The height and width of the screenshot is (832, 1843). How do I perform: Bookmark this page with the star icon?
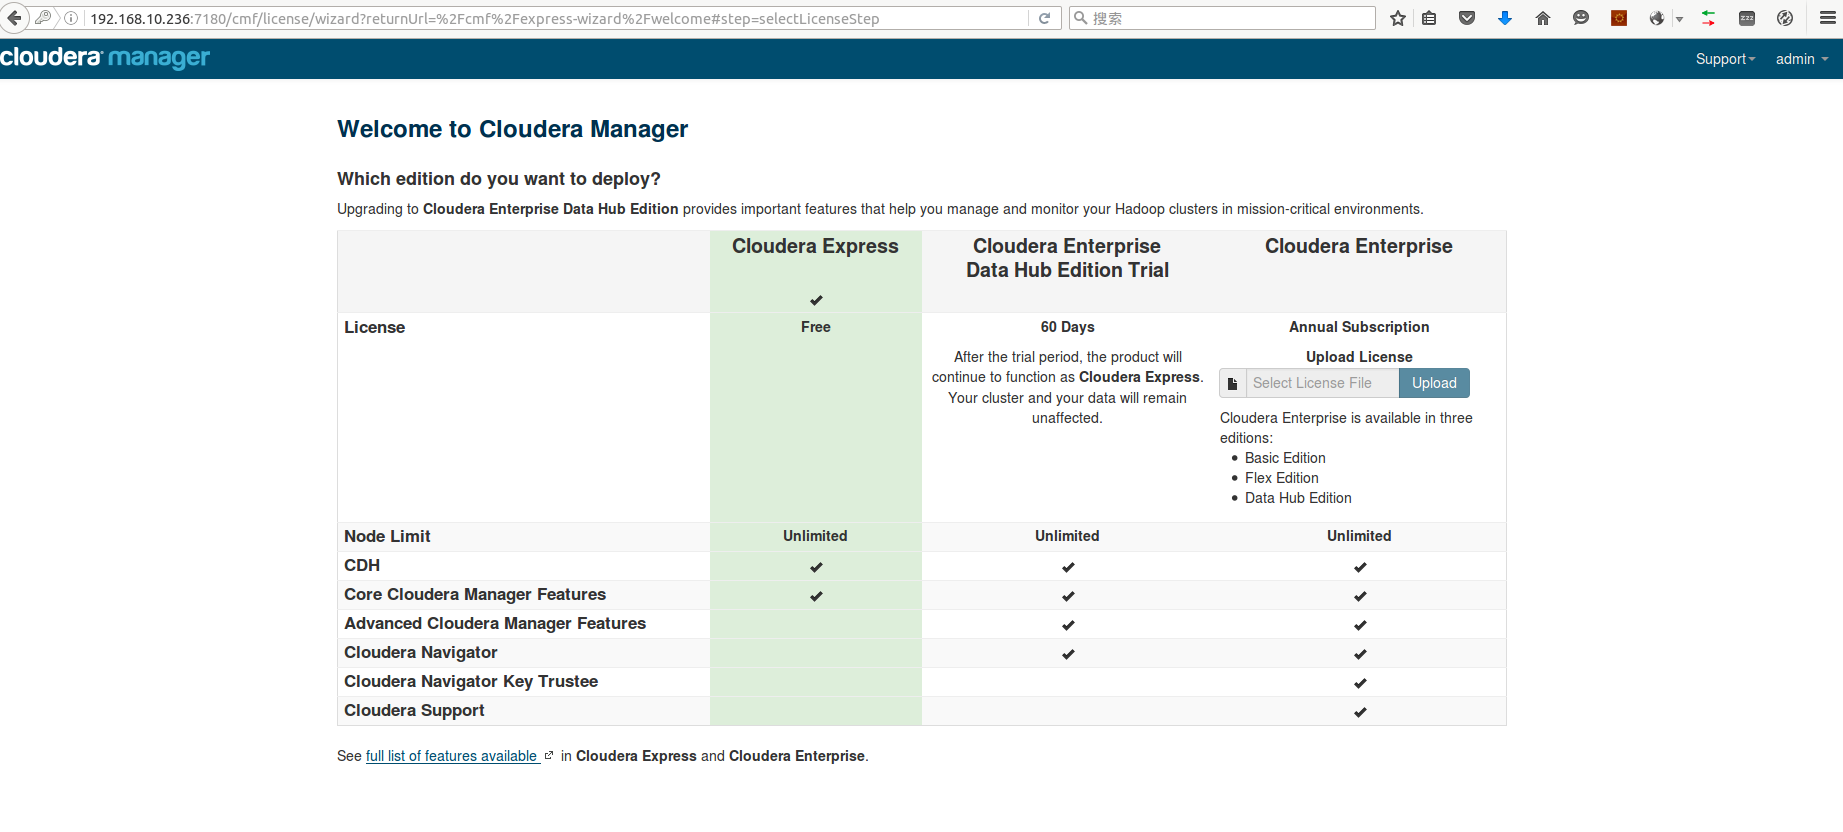(x=1398, y=18)
